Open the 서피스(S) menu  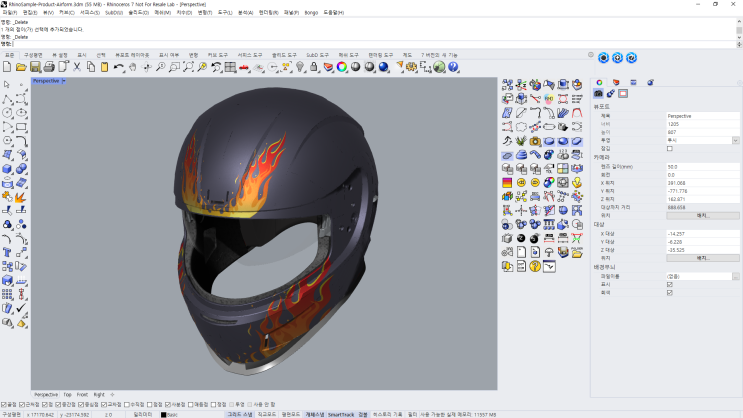pos(90,13)
